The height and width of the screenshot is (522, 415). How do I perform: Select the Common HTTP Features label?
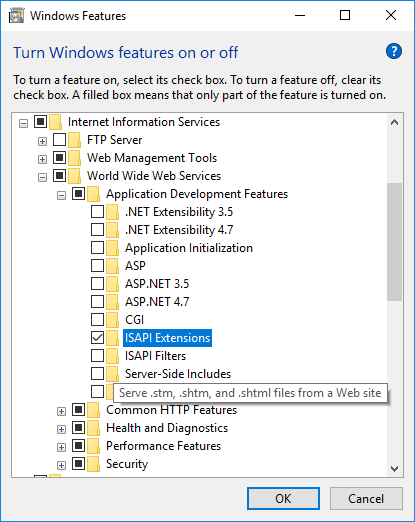171,410
